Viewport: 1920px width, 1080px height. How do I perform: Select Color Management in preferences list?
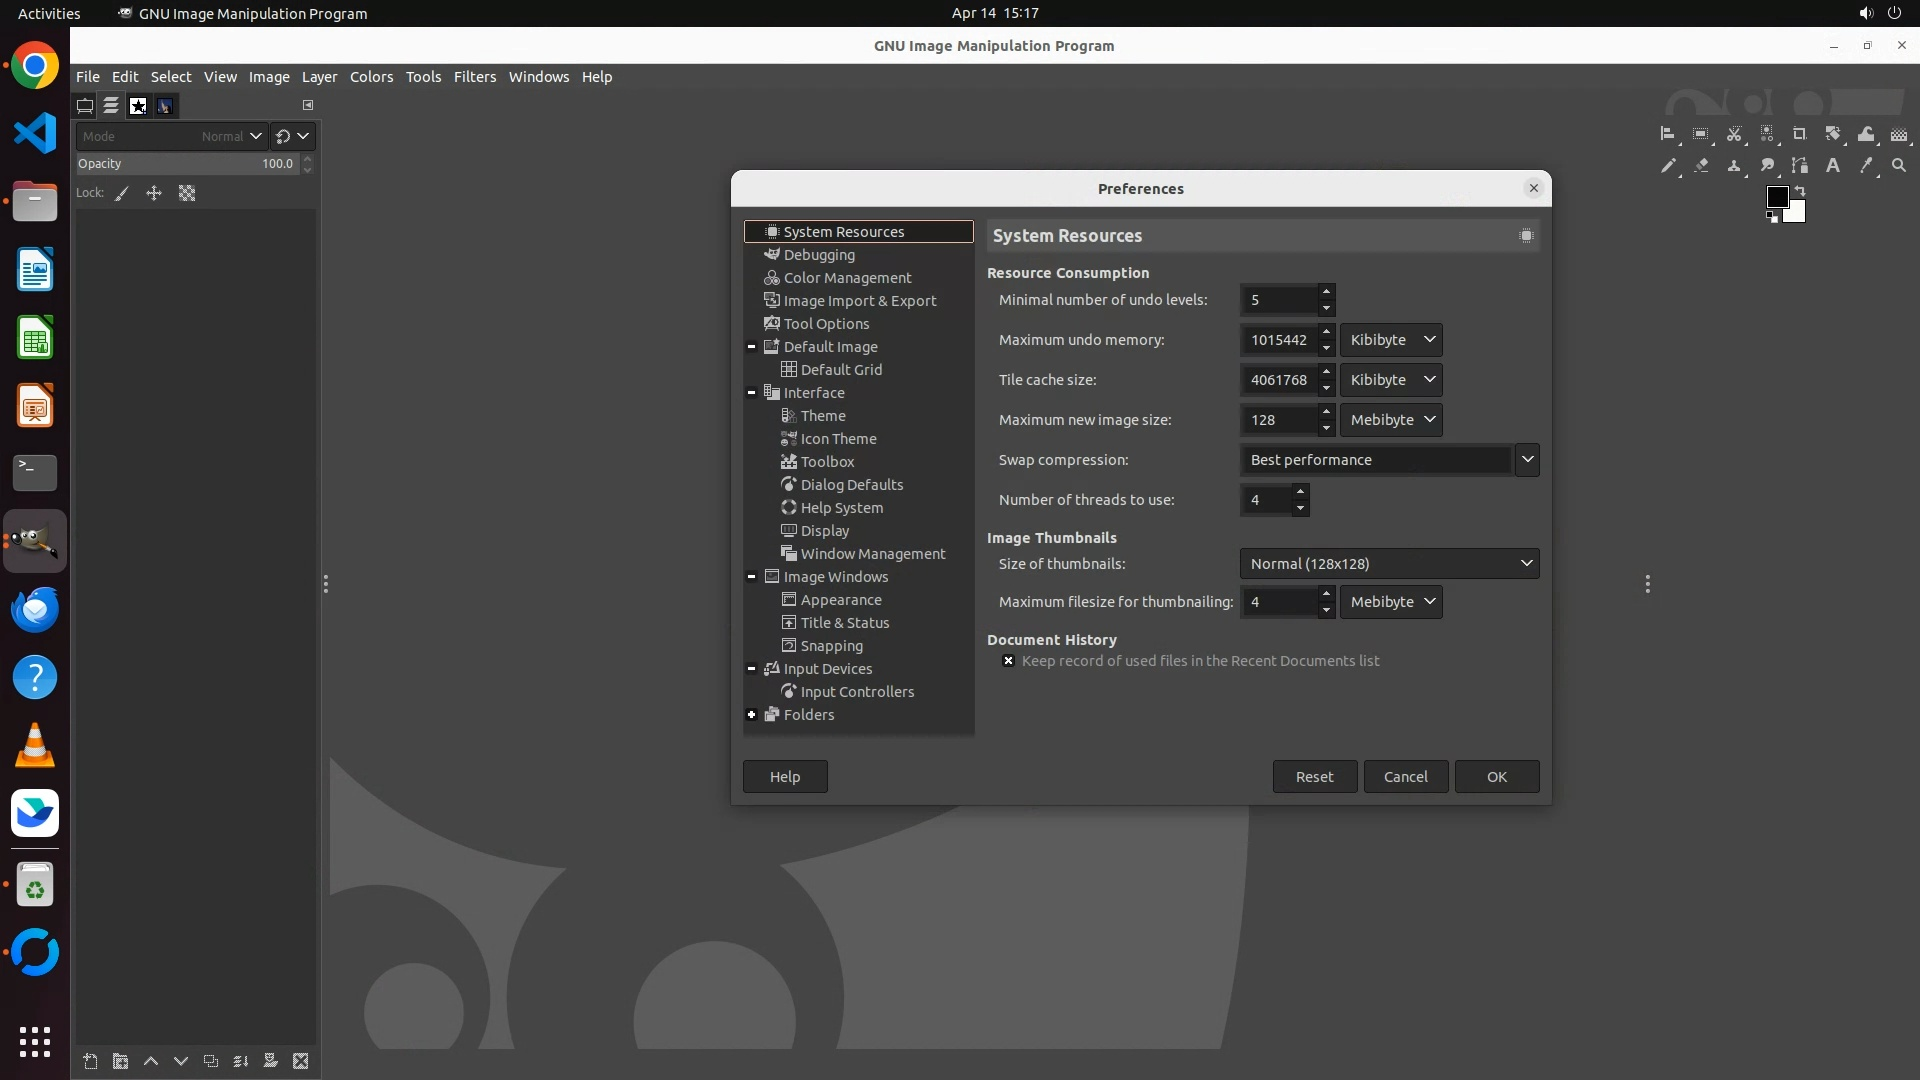point(846,278)
